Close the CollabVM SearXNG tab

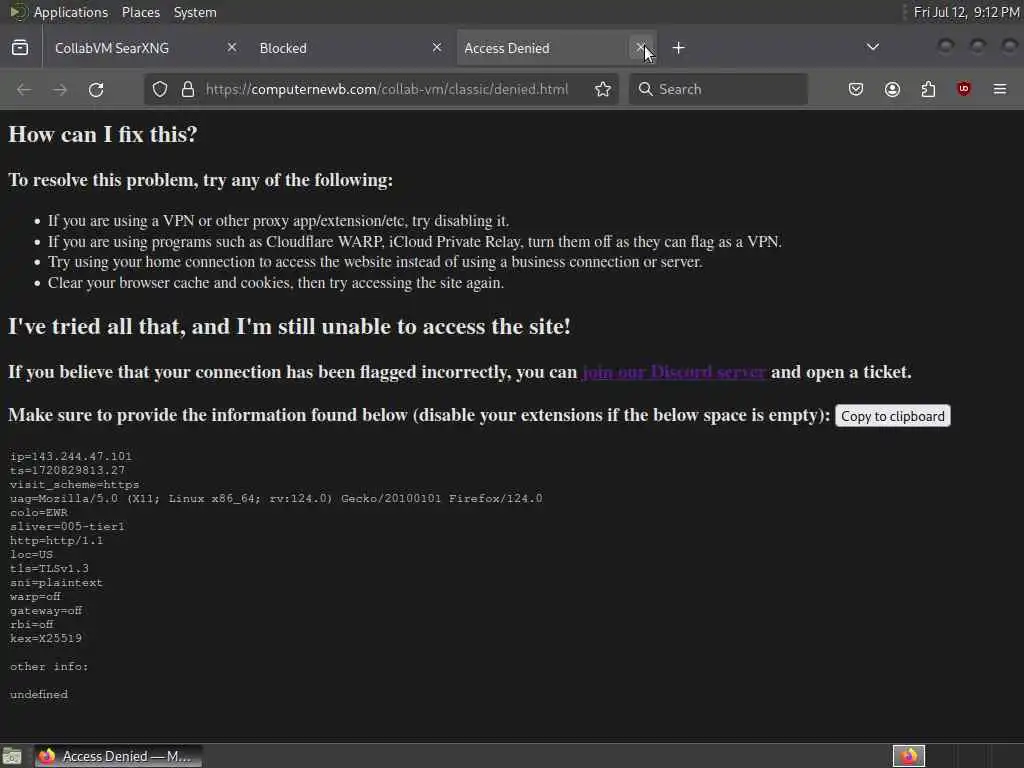coord(231,47)
